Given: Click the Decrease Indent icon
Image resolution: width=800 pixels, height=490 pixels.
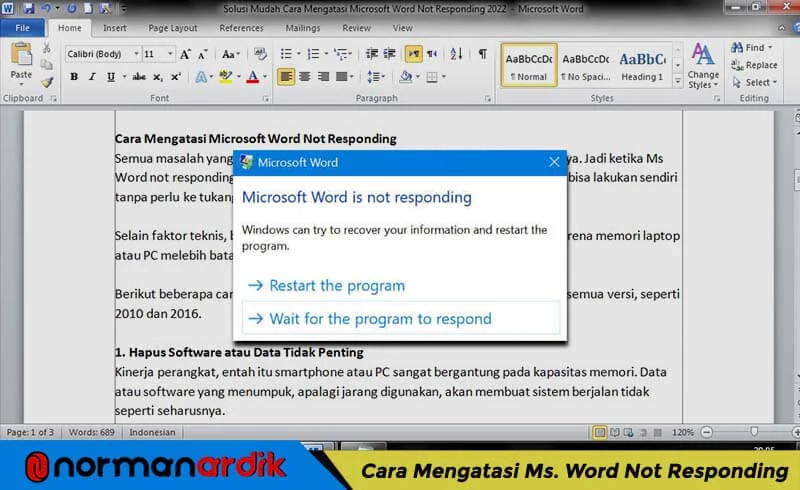Looking at the screenshot, I should pos(372,54).
